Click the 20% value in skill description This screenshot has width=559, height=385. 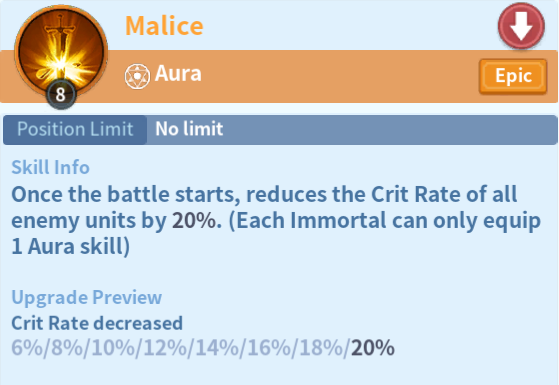point(195,221)
